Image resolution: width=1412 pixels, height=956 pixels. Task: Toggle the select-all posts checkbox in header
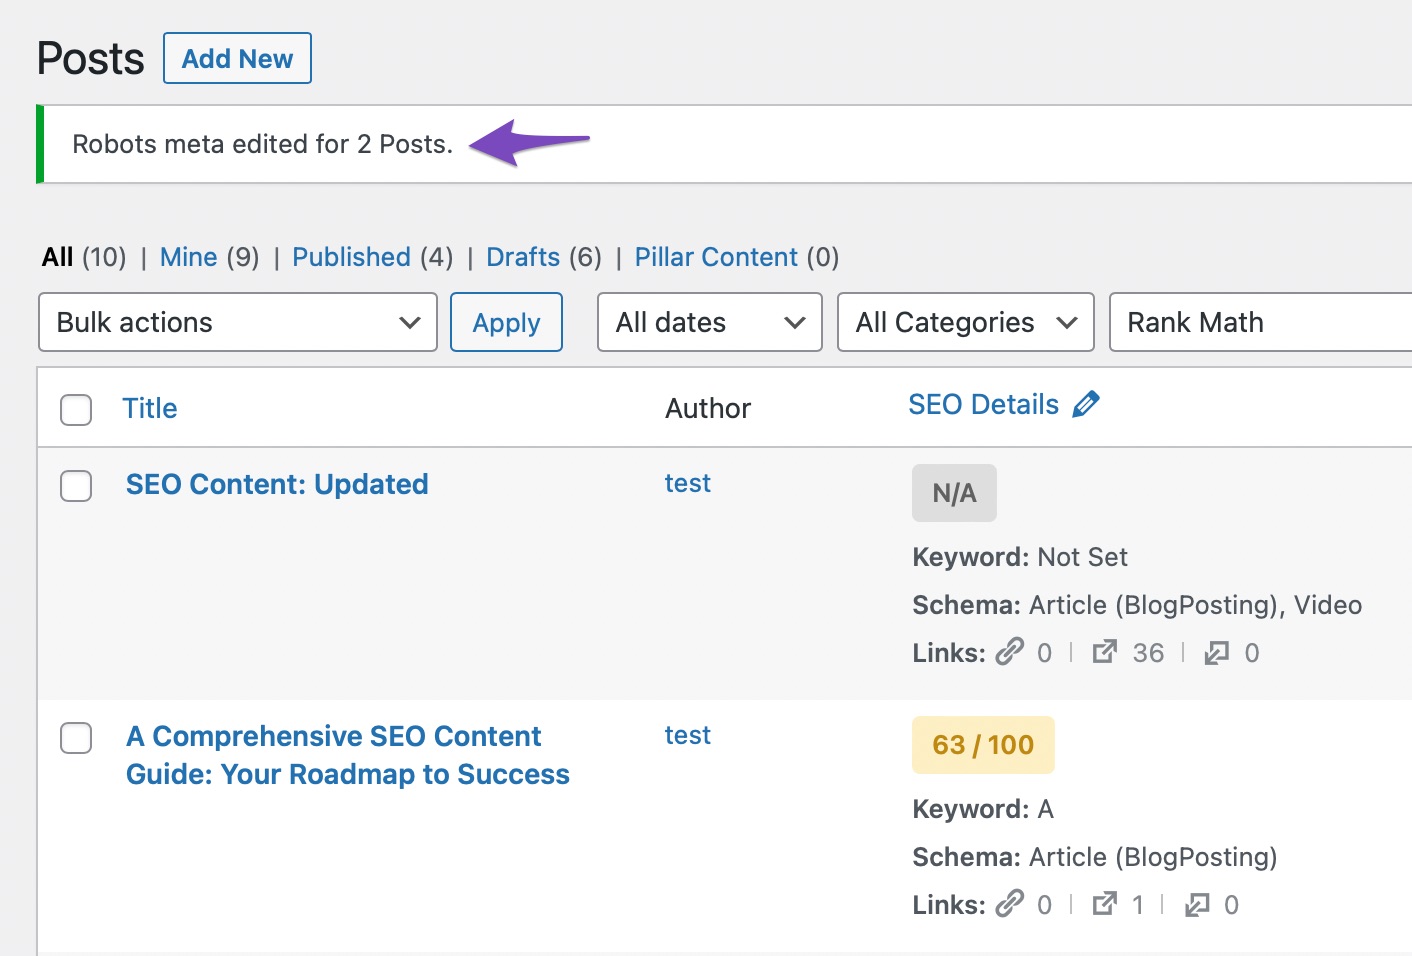click(76, 409)
